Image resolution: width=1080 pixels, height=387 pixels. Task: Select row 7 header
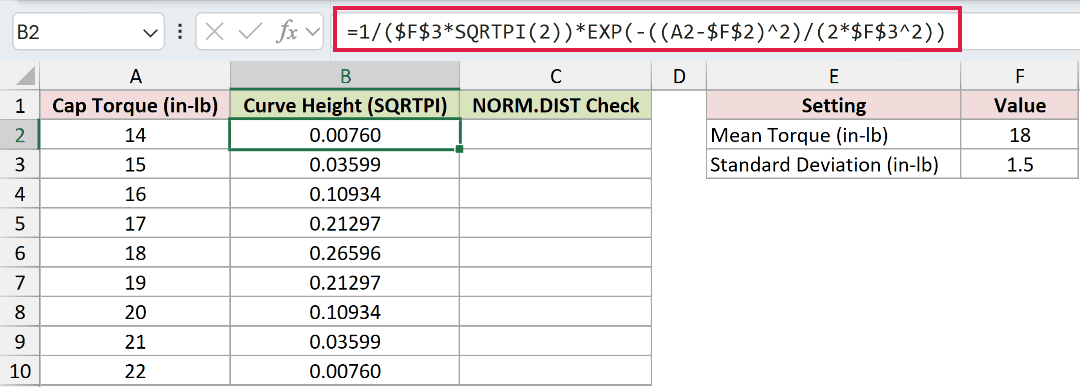(x=20, y=282)
